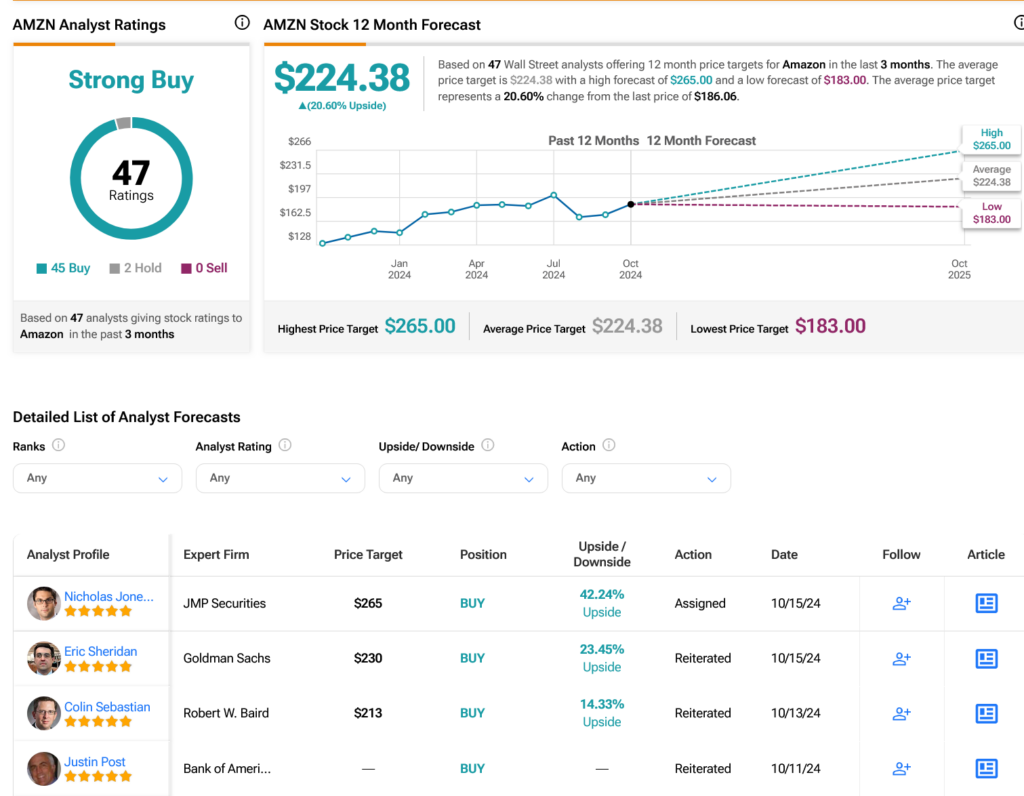Follow Nicholas Jones with the follow icon
Image resolution: width=1024 pixels, height=796 pixels.
click(901, 603)
